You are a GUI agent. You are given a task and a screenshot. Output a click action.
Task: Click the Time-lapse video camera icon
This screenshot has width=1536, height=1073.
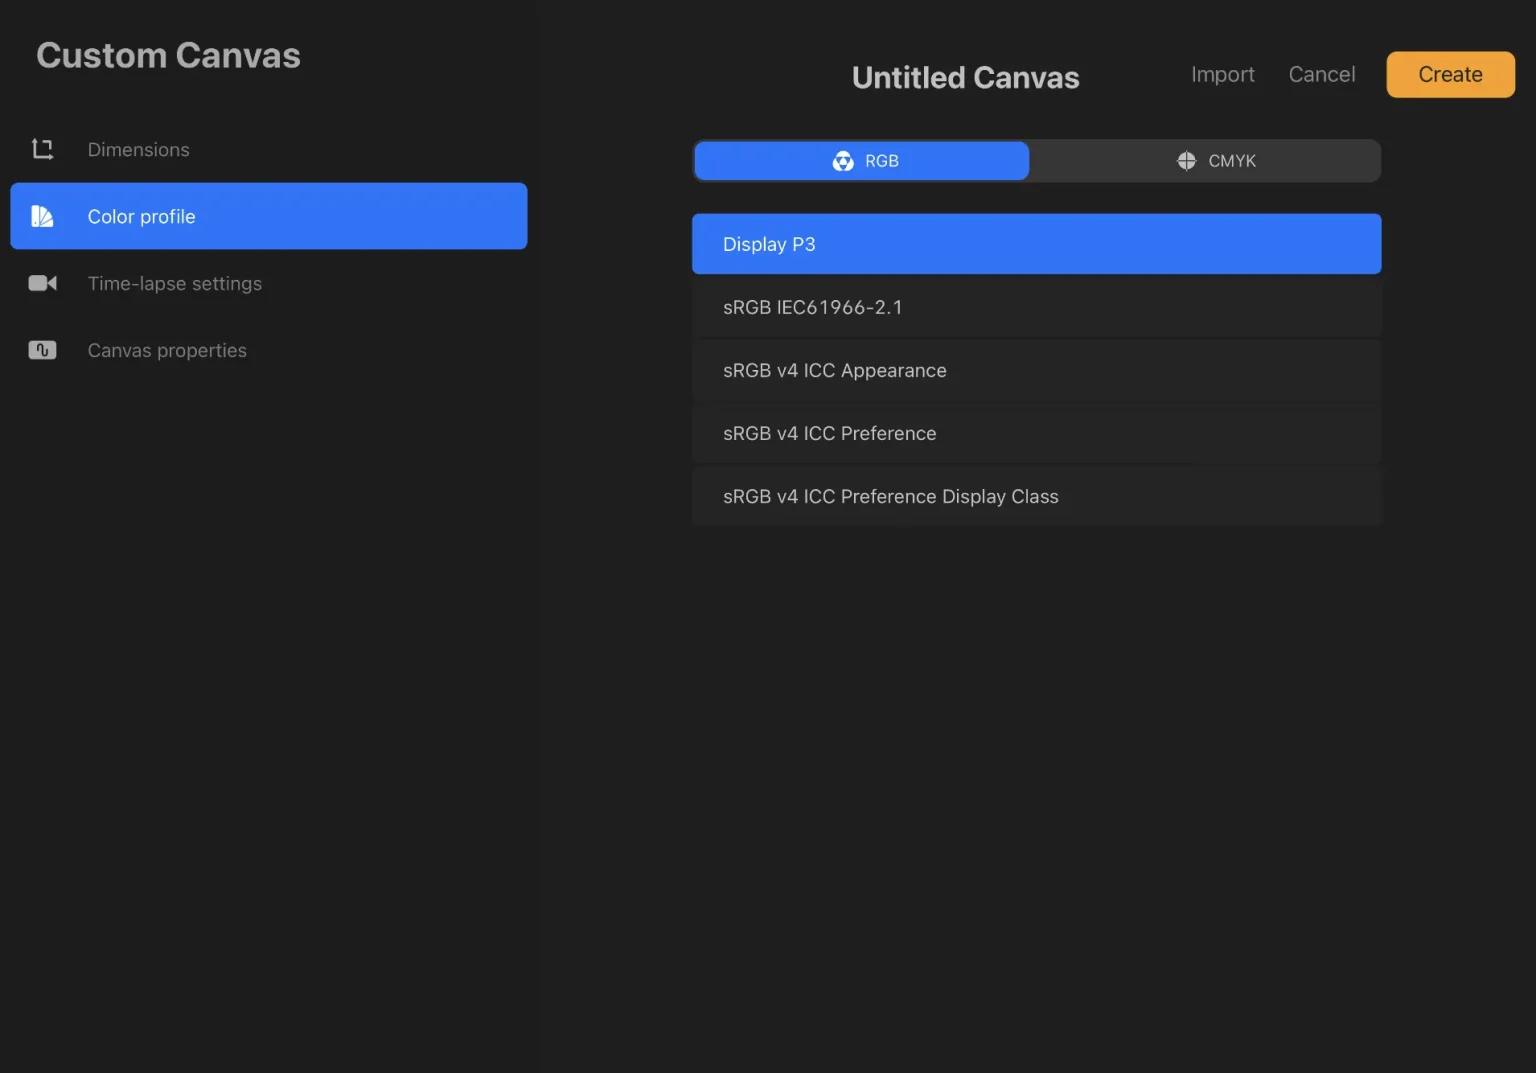pos(42,284)
